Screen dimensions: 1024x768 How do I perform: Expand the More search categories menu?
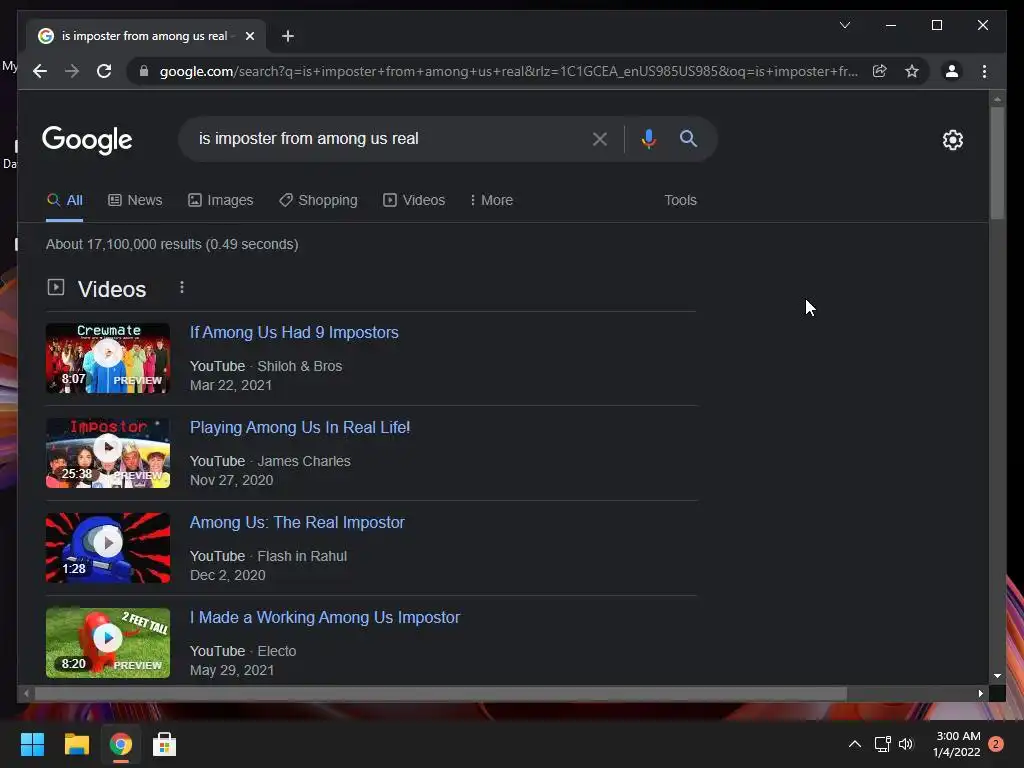point(491,200)
